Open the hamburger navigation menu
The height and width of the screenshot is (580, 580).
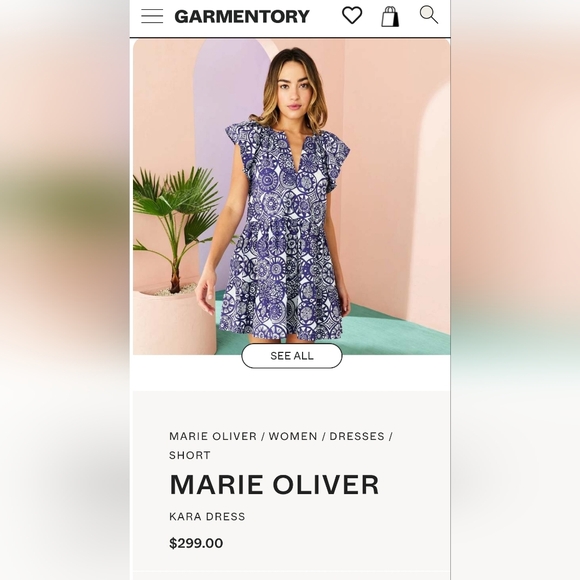(152, 16)
